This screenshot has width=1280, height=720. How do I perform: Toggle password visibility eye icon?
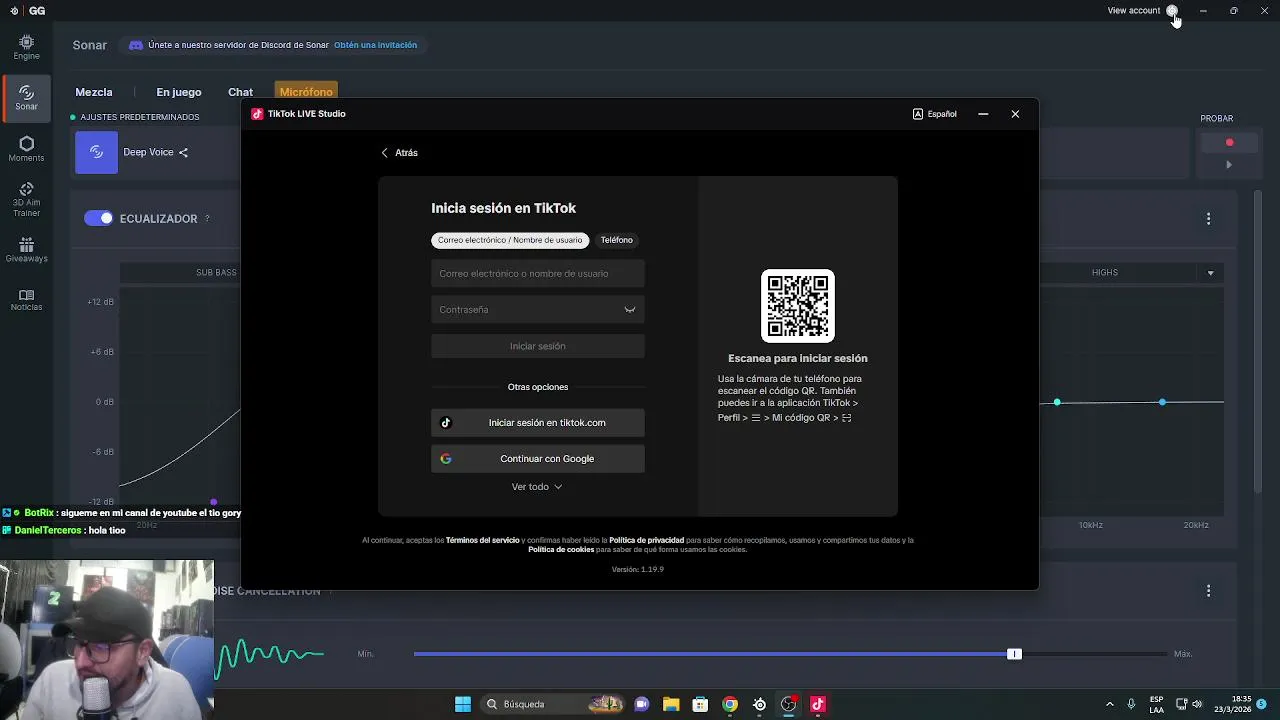point(630,310)
